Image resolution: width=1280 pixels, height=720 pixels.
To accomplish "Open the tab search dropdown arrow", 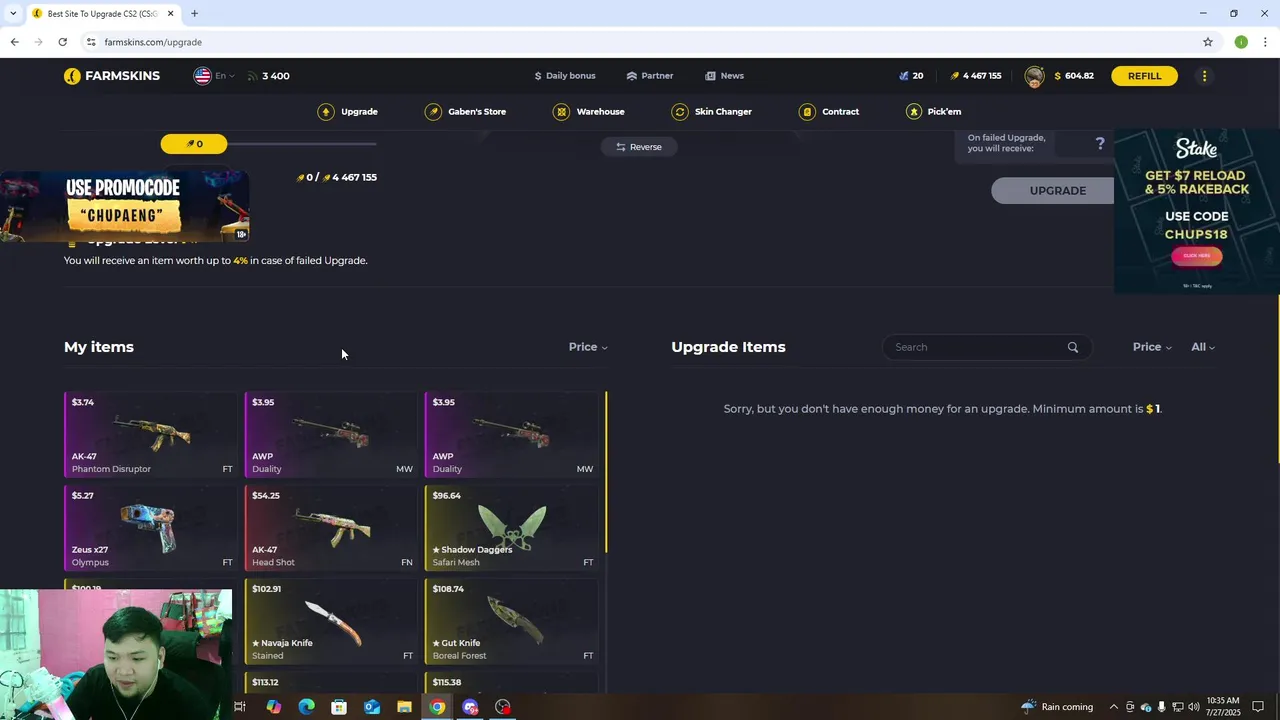I will tap(13, 14).
